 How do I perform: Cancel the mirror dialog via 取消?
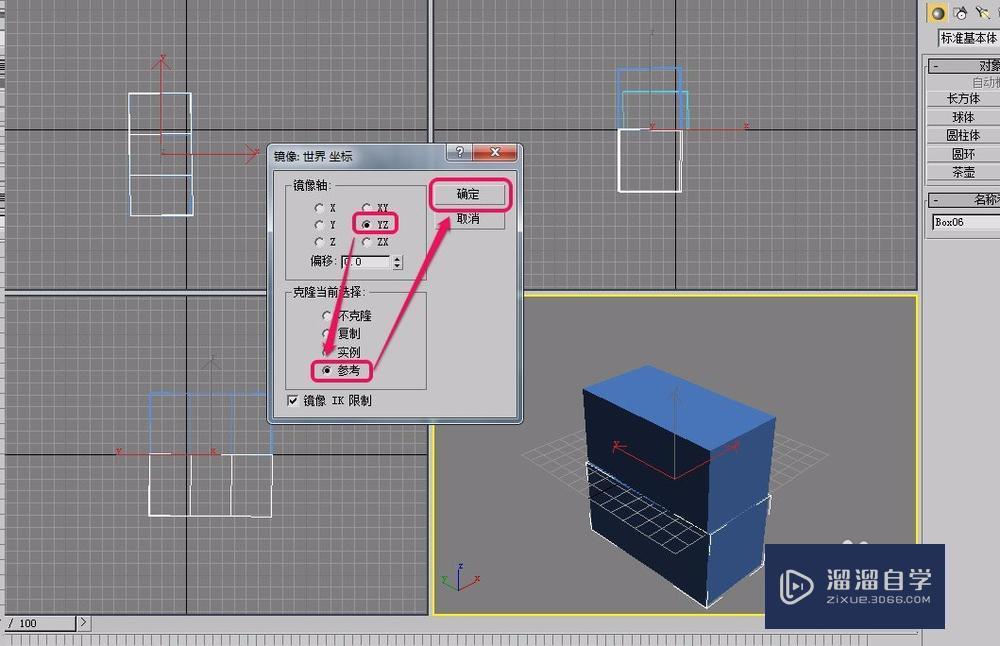tap(467, 219)
